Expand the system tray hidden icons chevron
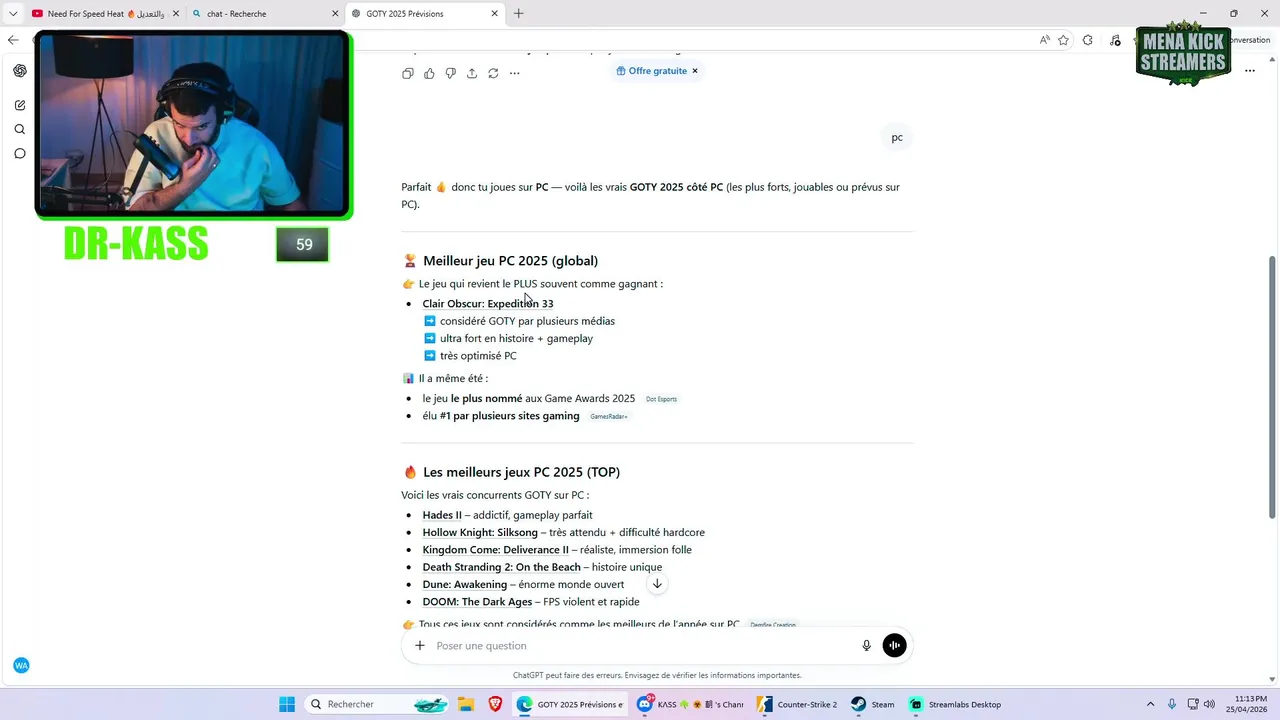Image resolution: width=1280 pixels, height=720 pixels. (x=1150, y=704)
